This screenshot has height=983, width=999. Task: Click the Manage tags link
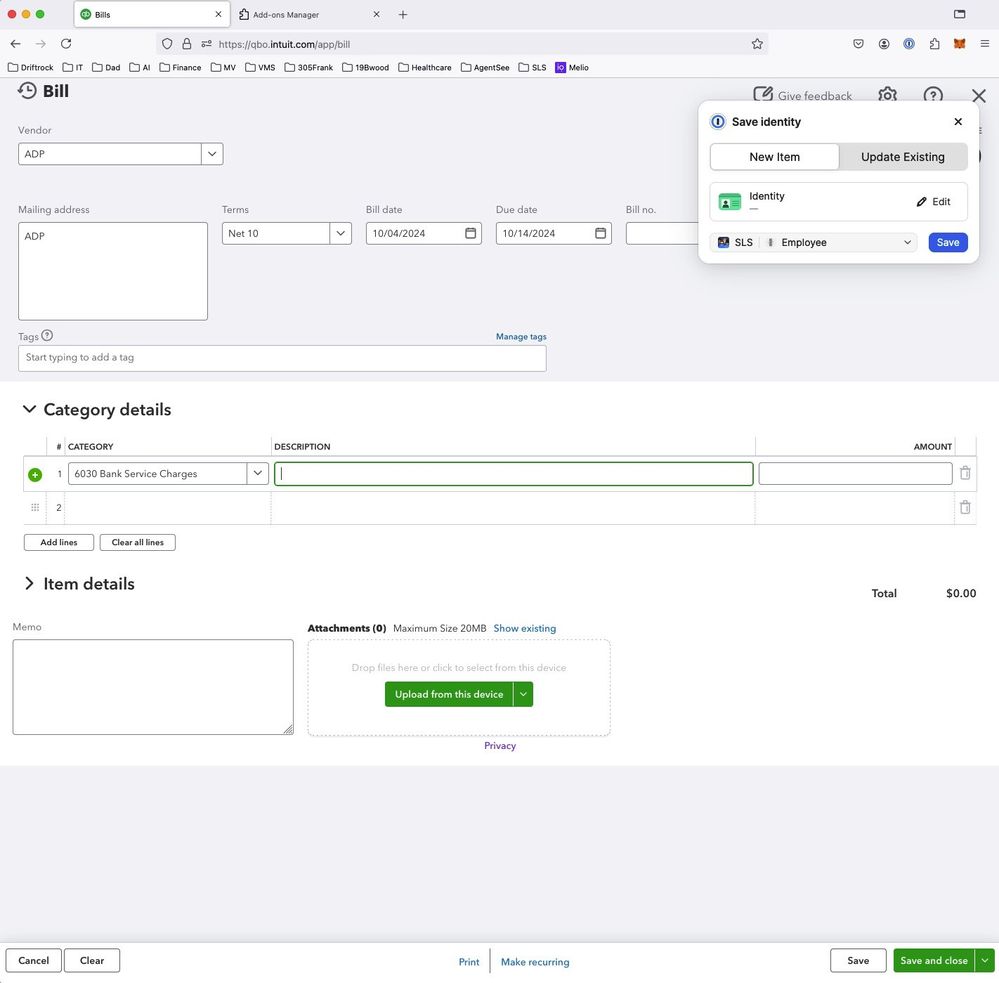(x=521, y=337)
